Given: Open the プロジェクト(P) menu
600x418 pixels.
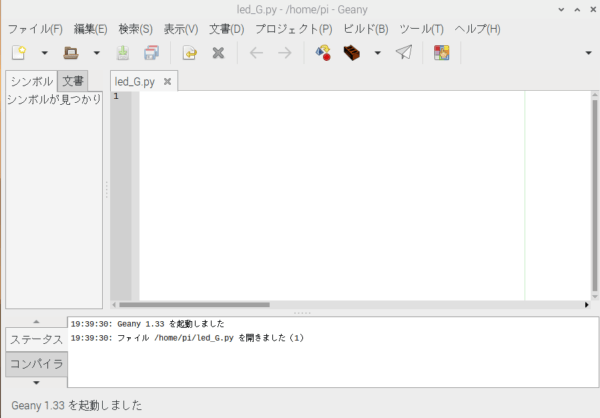Looking at the screenshot, I should (x=294, y=29).
